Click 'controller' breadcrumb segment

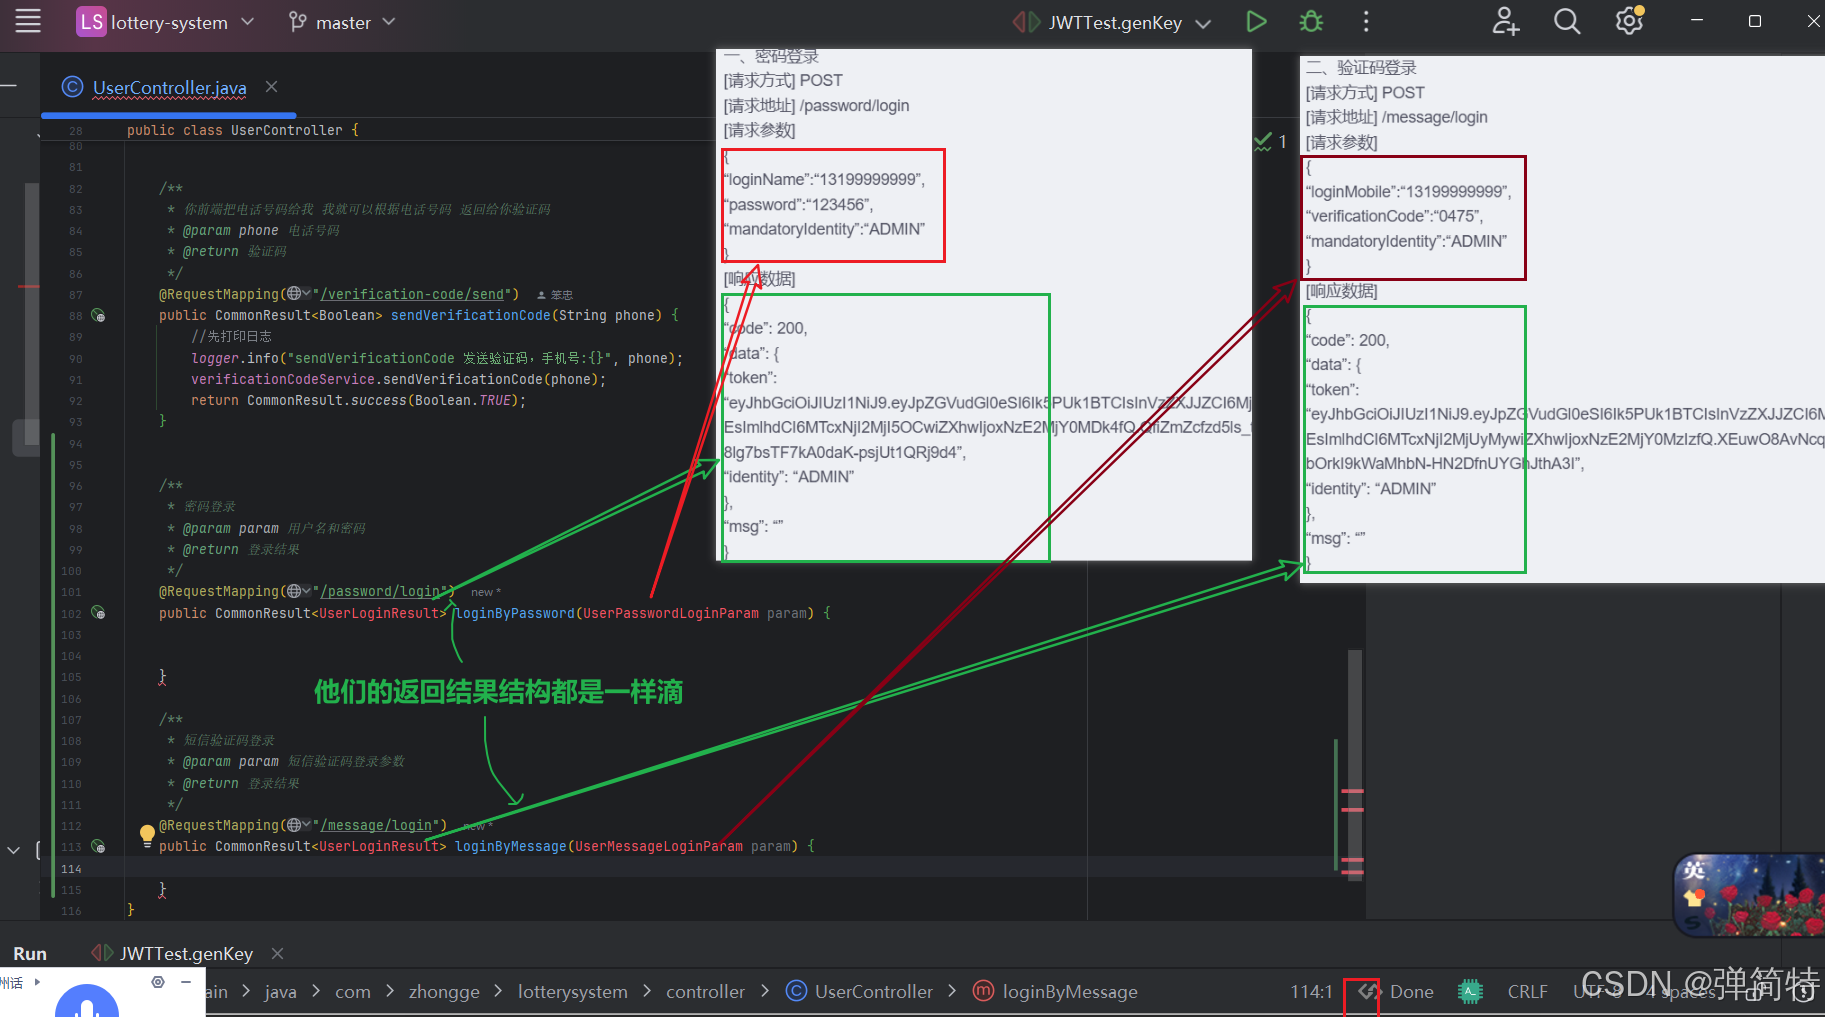pos(706,991)
